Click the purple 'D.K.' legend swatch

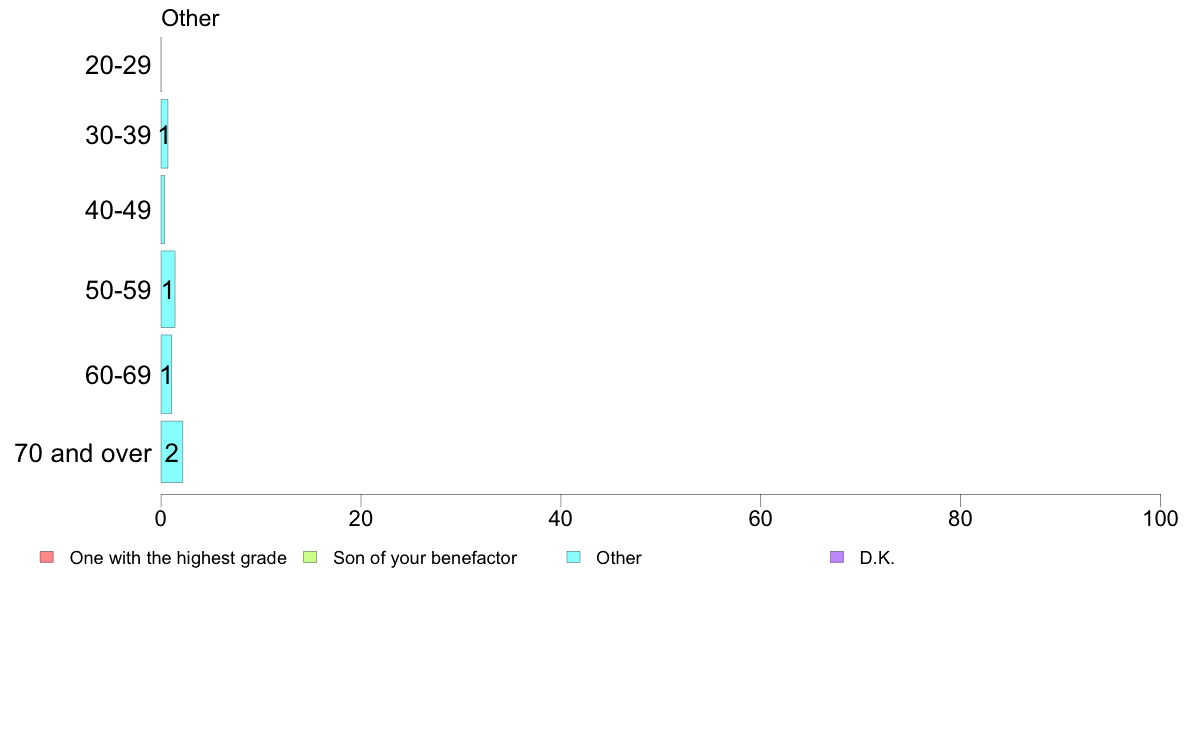coord(836,557)
